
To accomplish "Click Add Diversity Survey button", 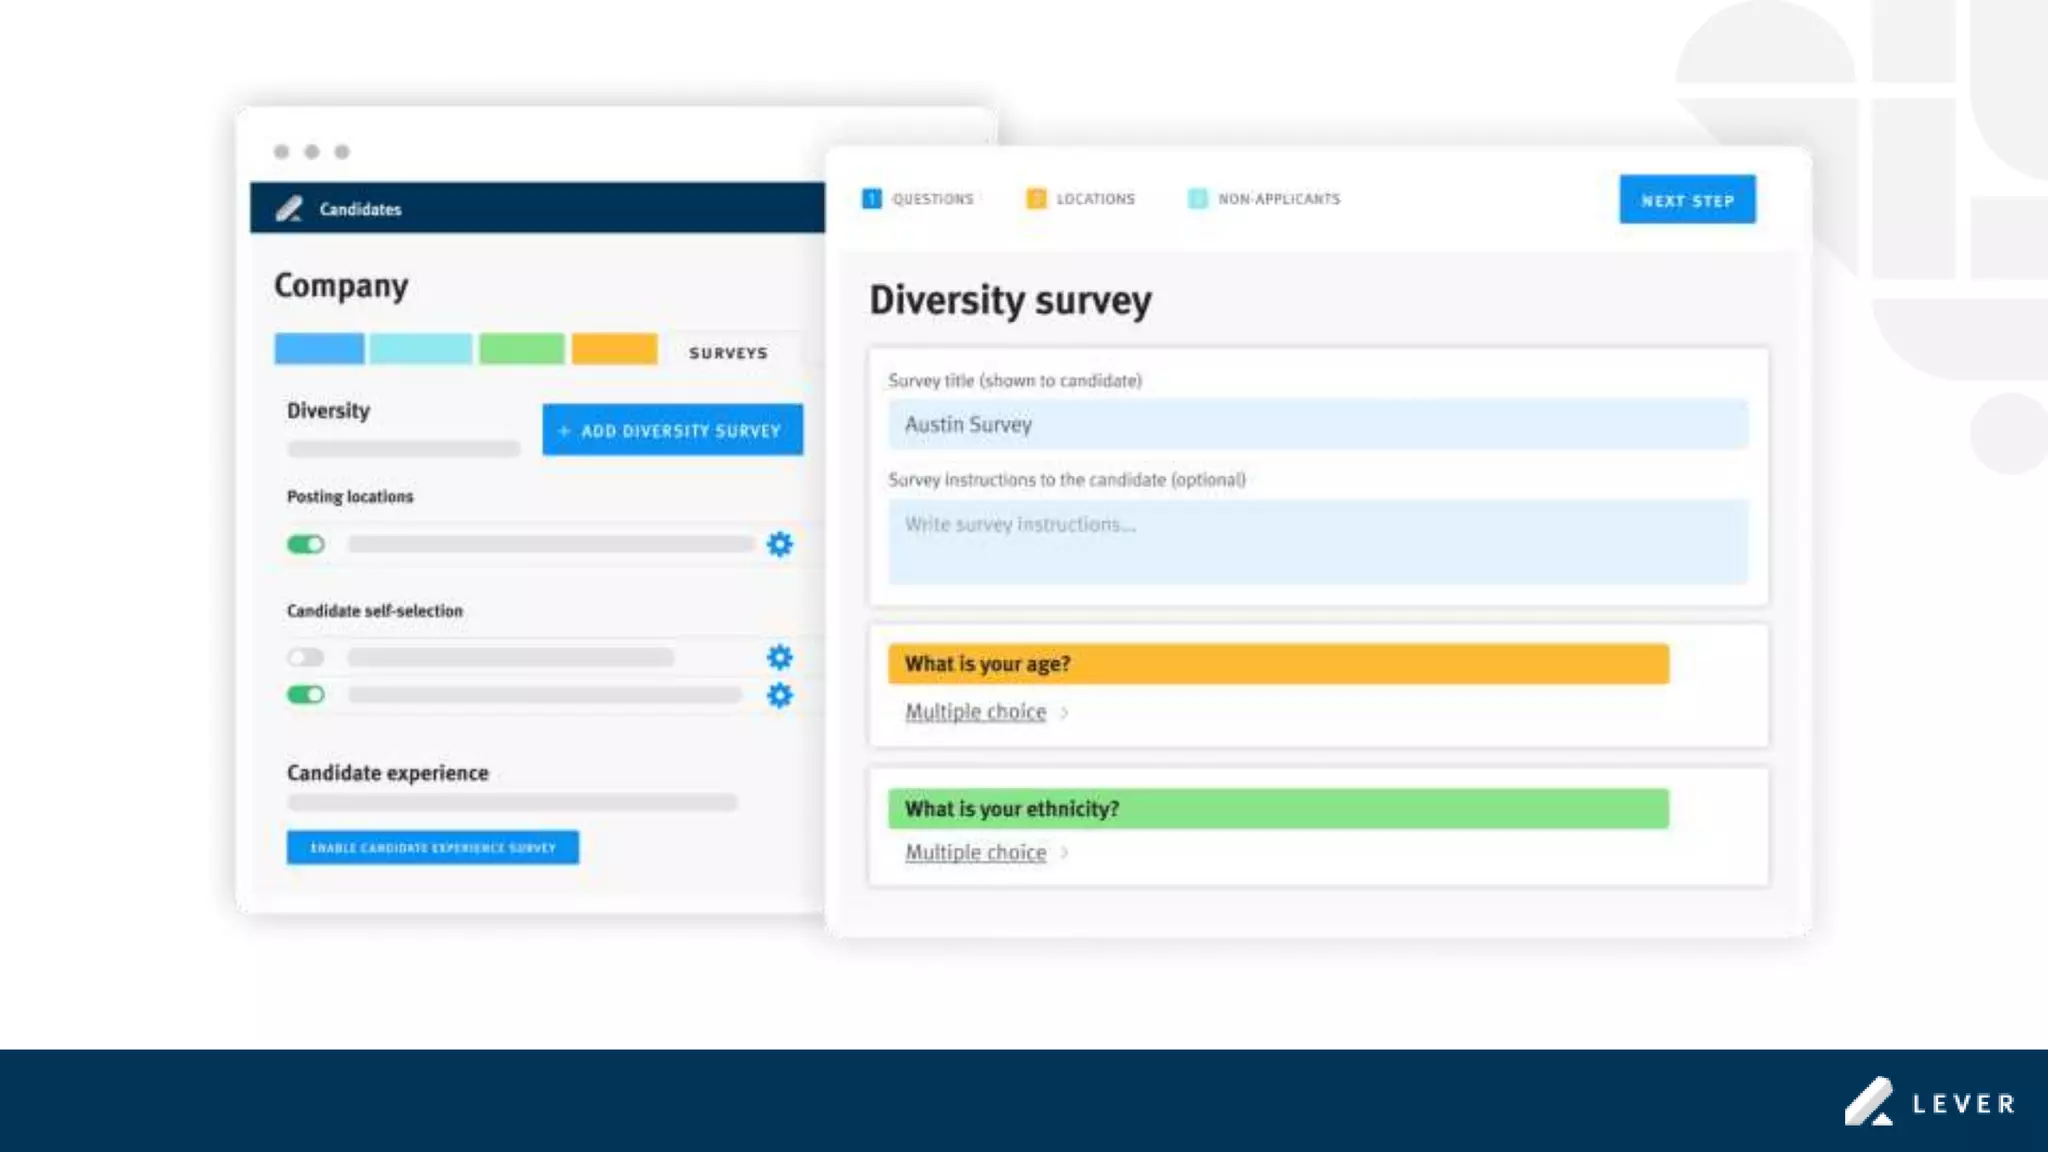I will [x=672, y=430].
